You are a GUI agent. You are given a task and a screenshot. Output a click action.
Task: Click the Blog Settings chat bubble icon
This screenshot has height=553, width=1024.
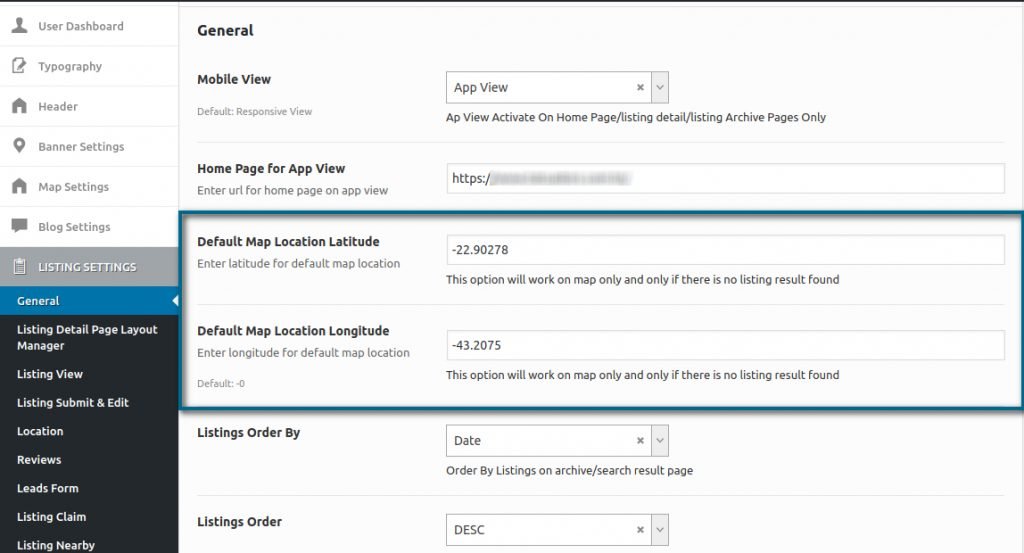click(20, 226)
